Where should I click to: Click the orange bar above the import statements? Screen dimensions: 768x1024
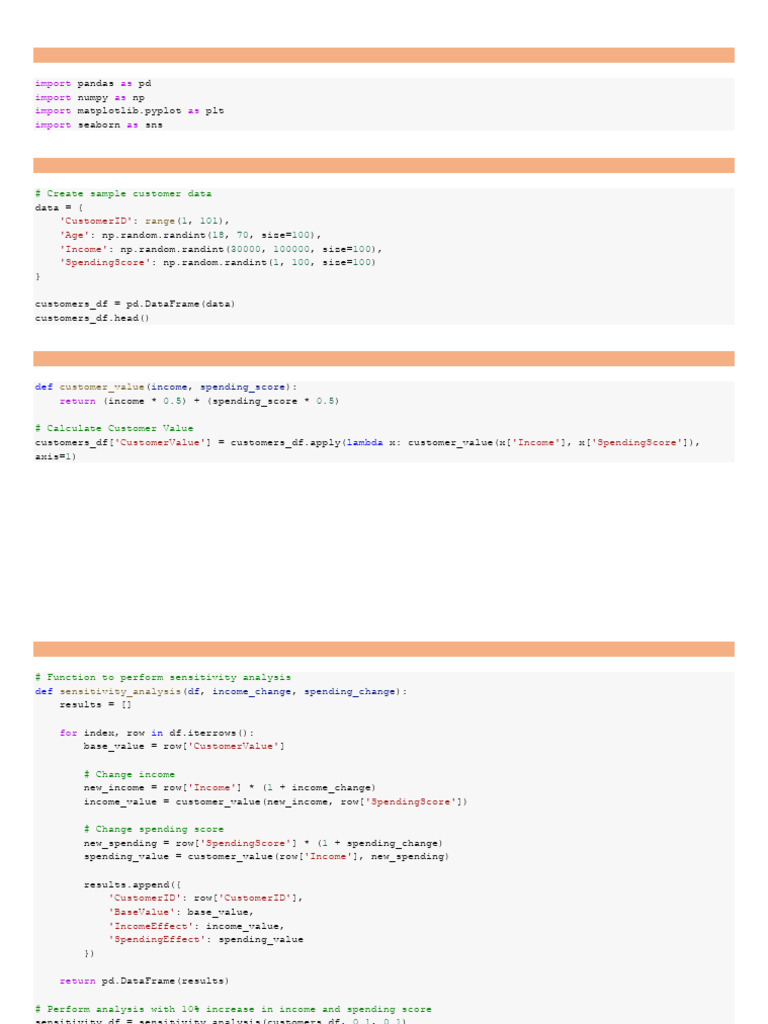coord(384,55)
